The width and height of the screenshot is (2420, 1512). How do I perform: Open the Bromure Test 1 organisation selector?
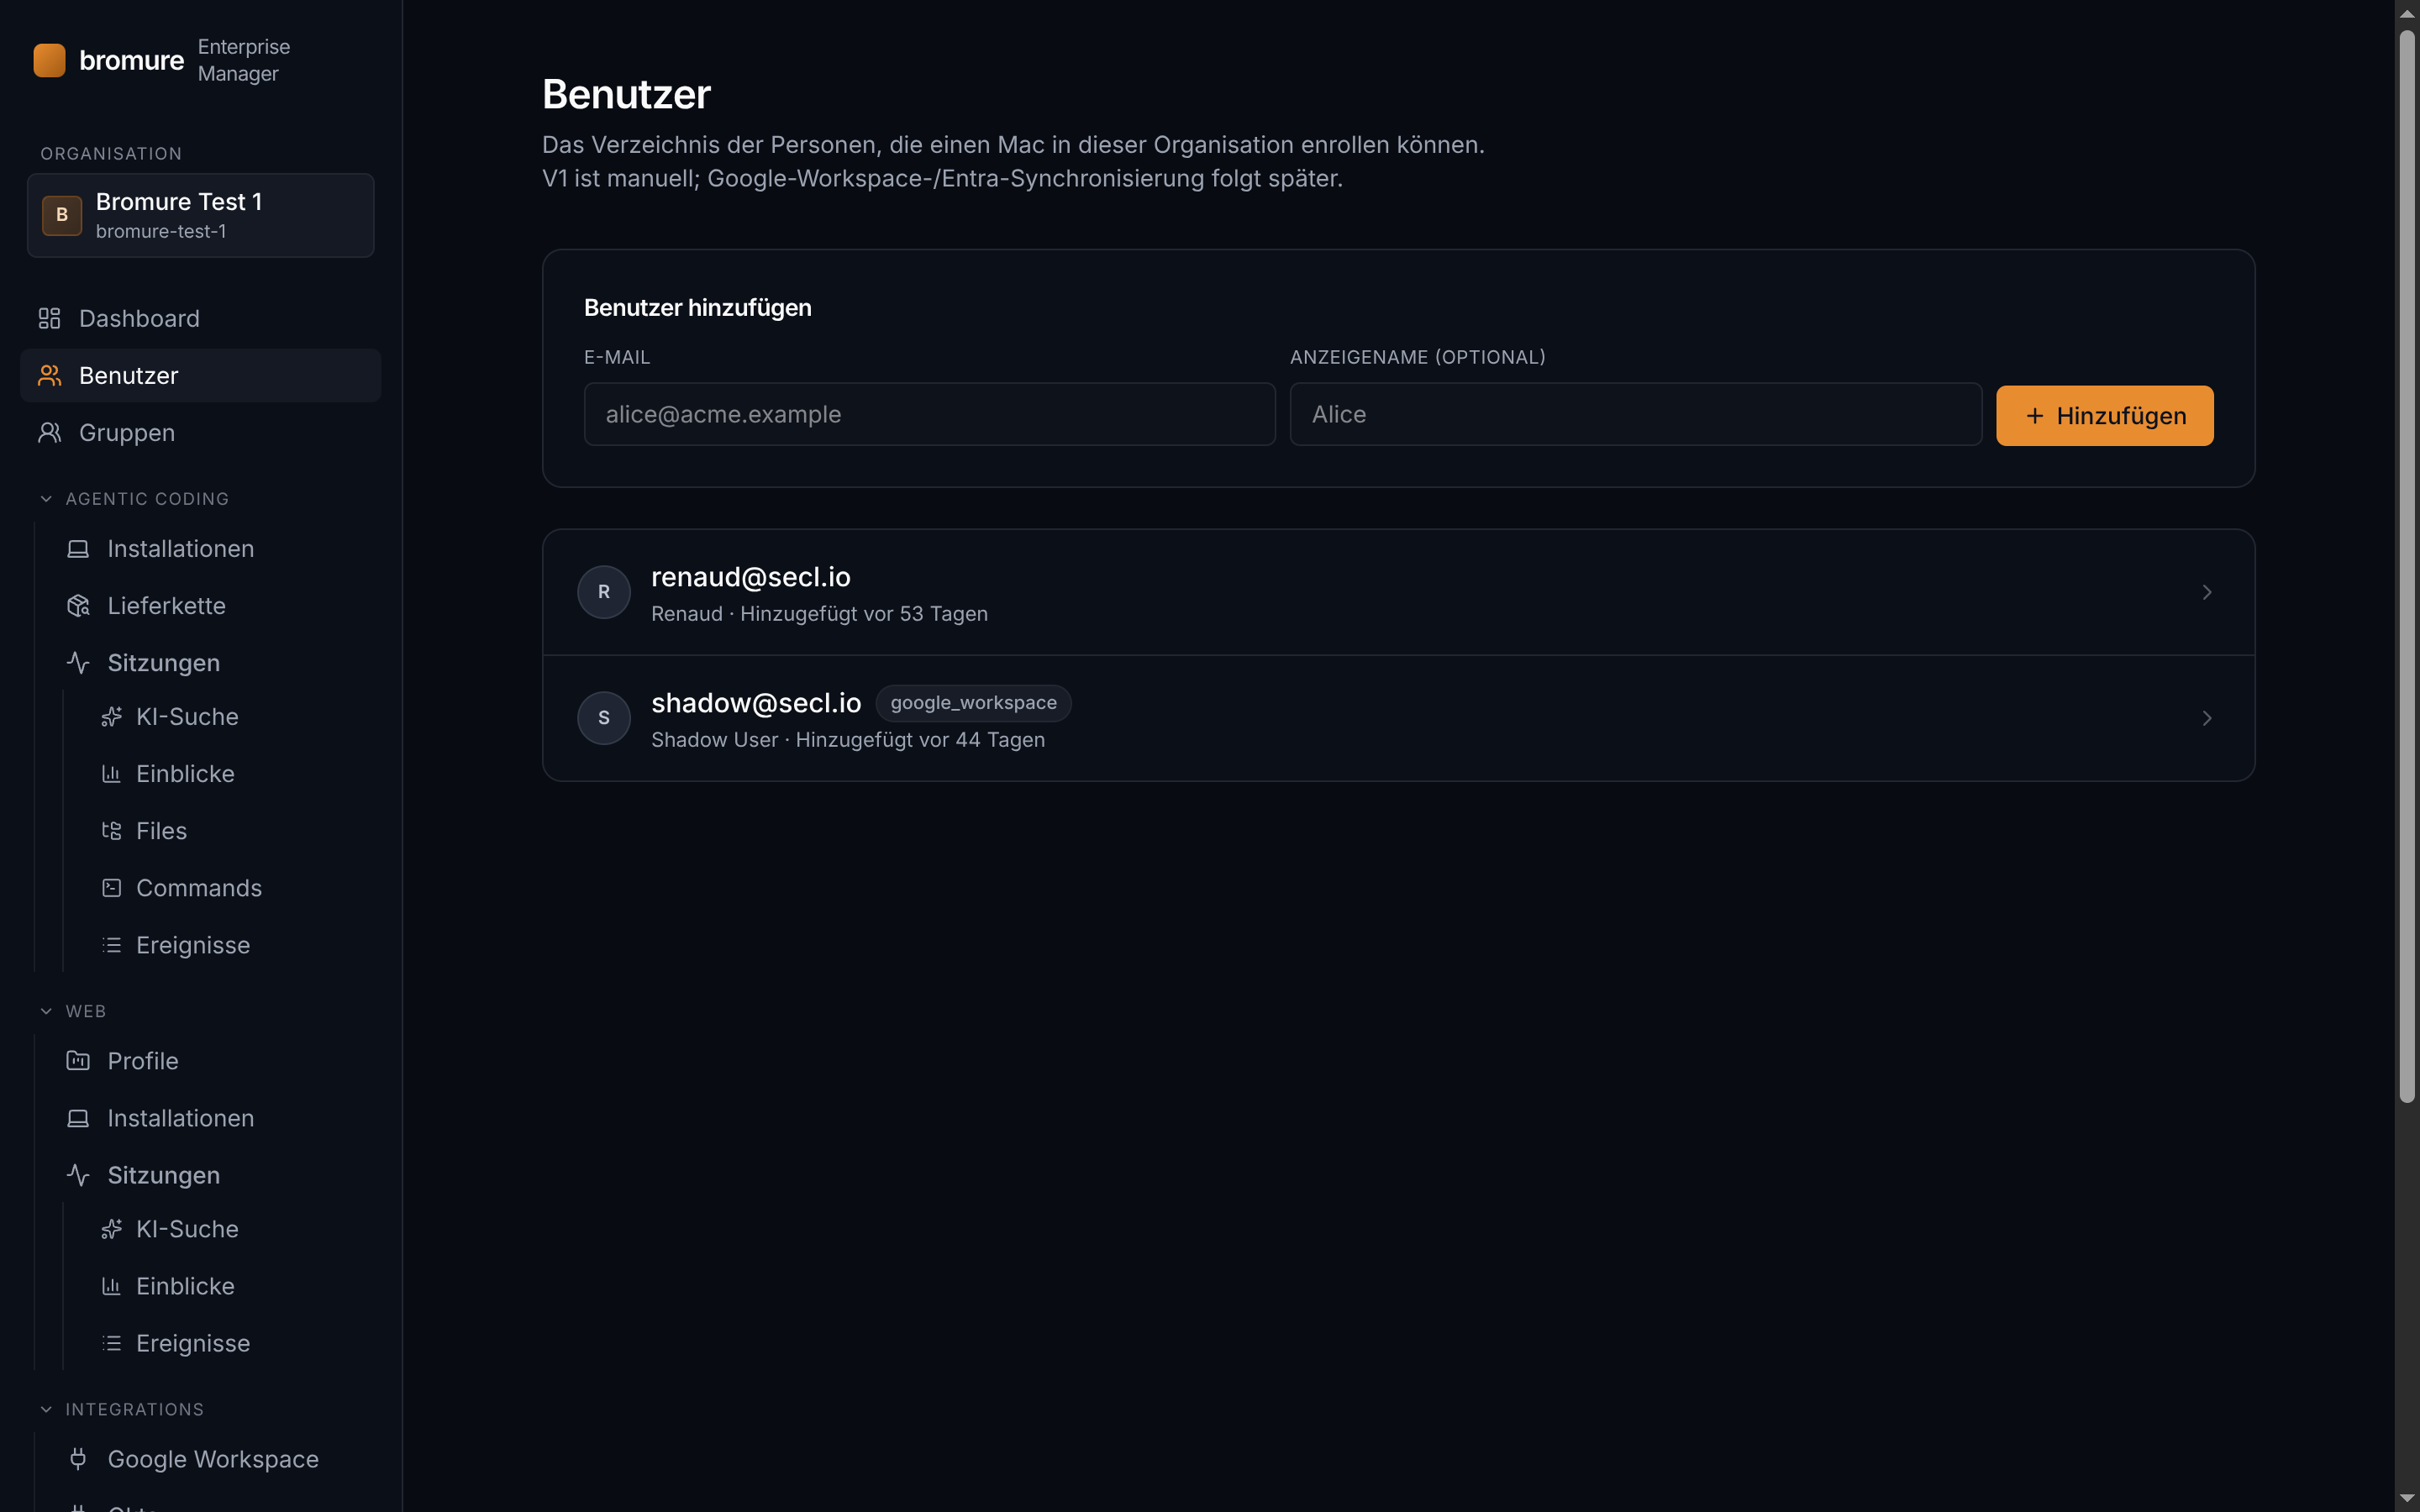[x=200, y=215]
